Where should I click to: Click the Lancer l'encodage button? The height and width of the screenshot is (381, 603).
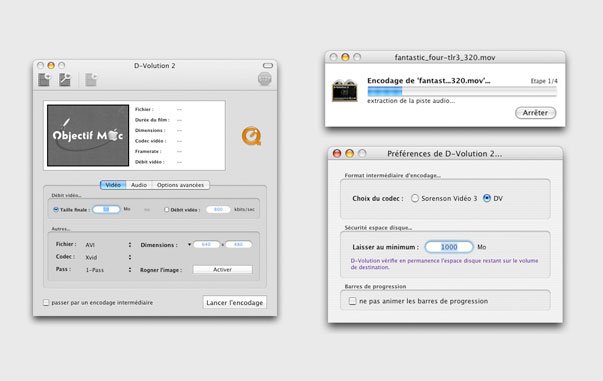tap(235, 303)
